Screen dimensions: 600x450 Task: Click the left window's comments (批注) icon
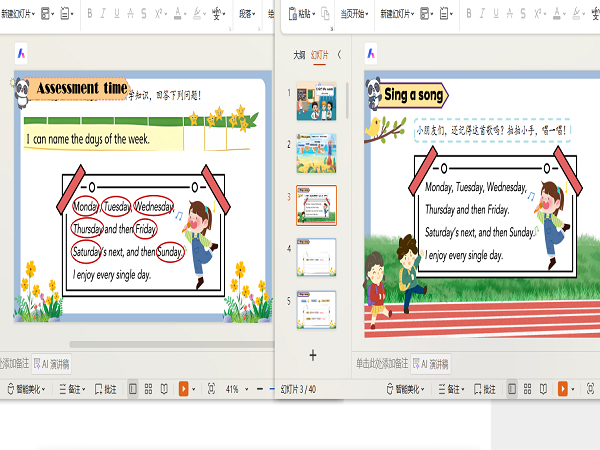point(104,388)
